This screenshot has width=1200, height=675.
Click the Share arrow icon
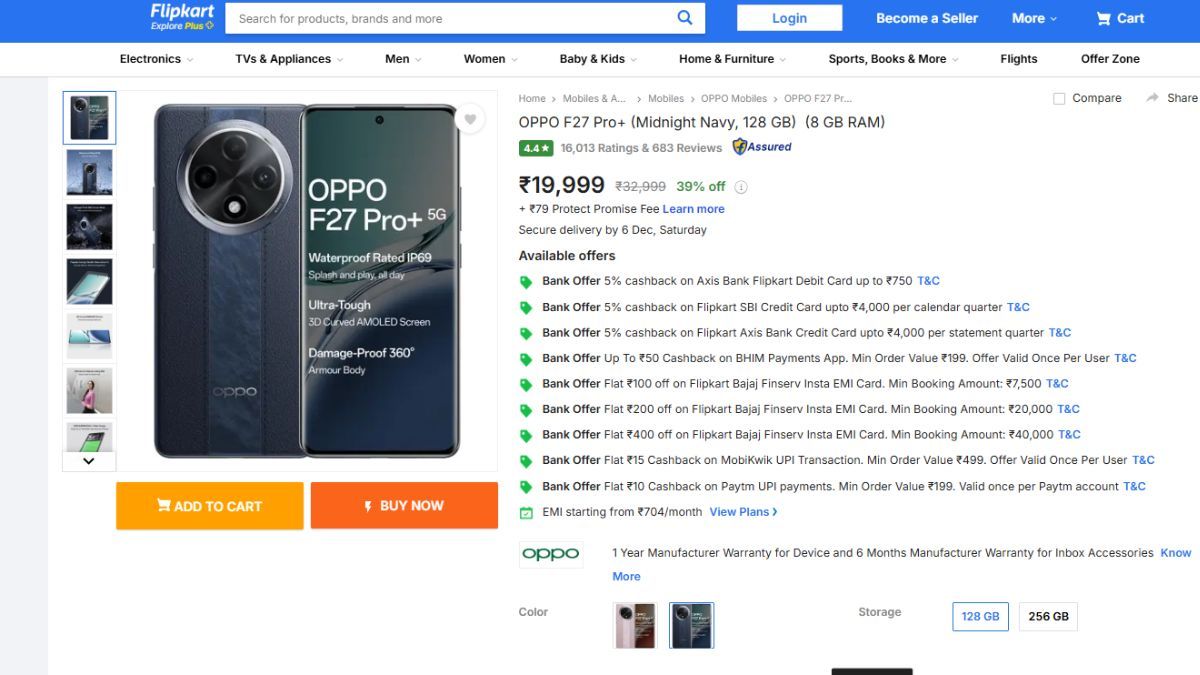click(x=1153, y=98)
